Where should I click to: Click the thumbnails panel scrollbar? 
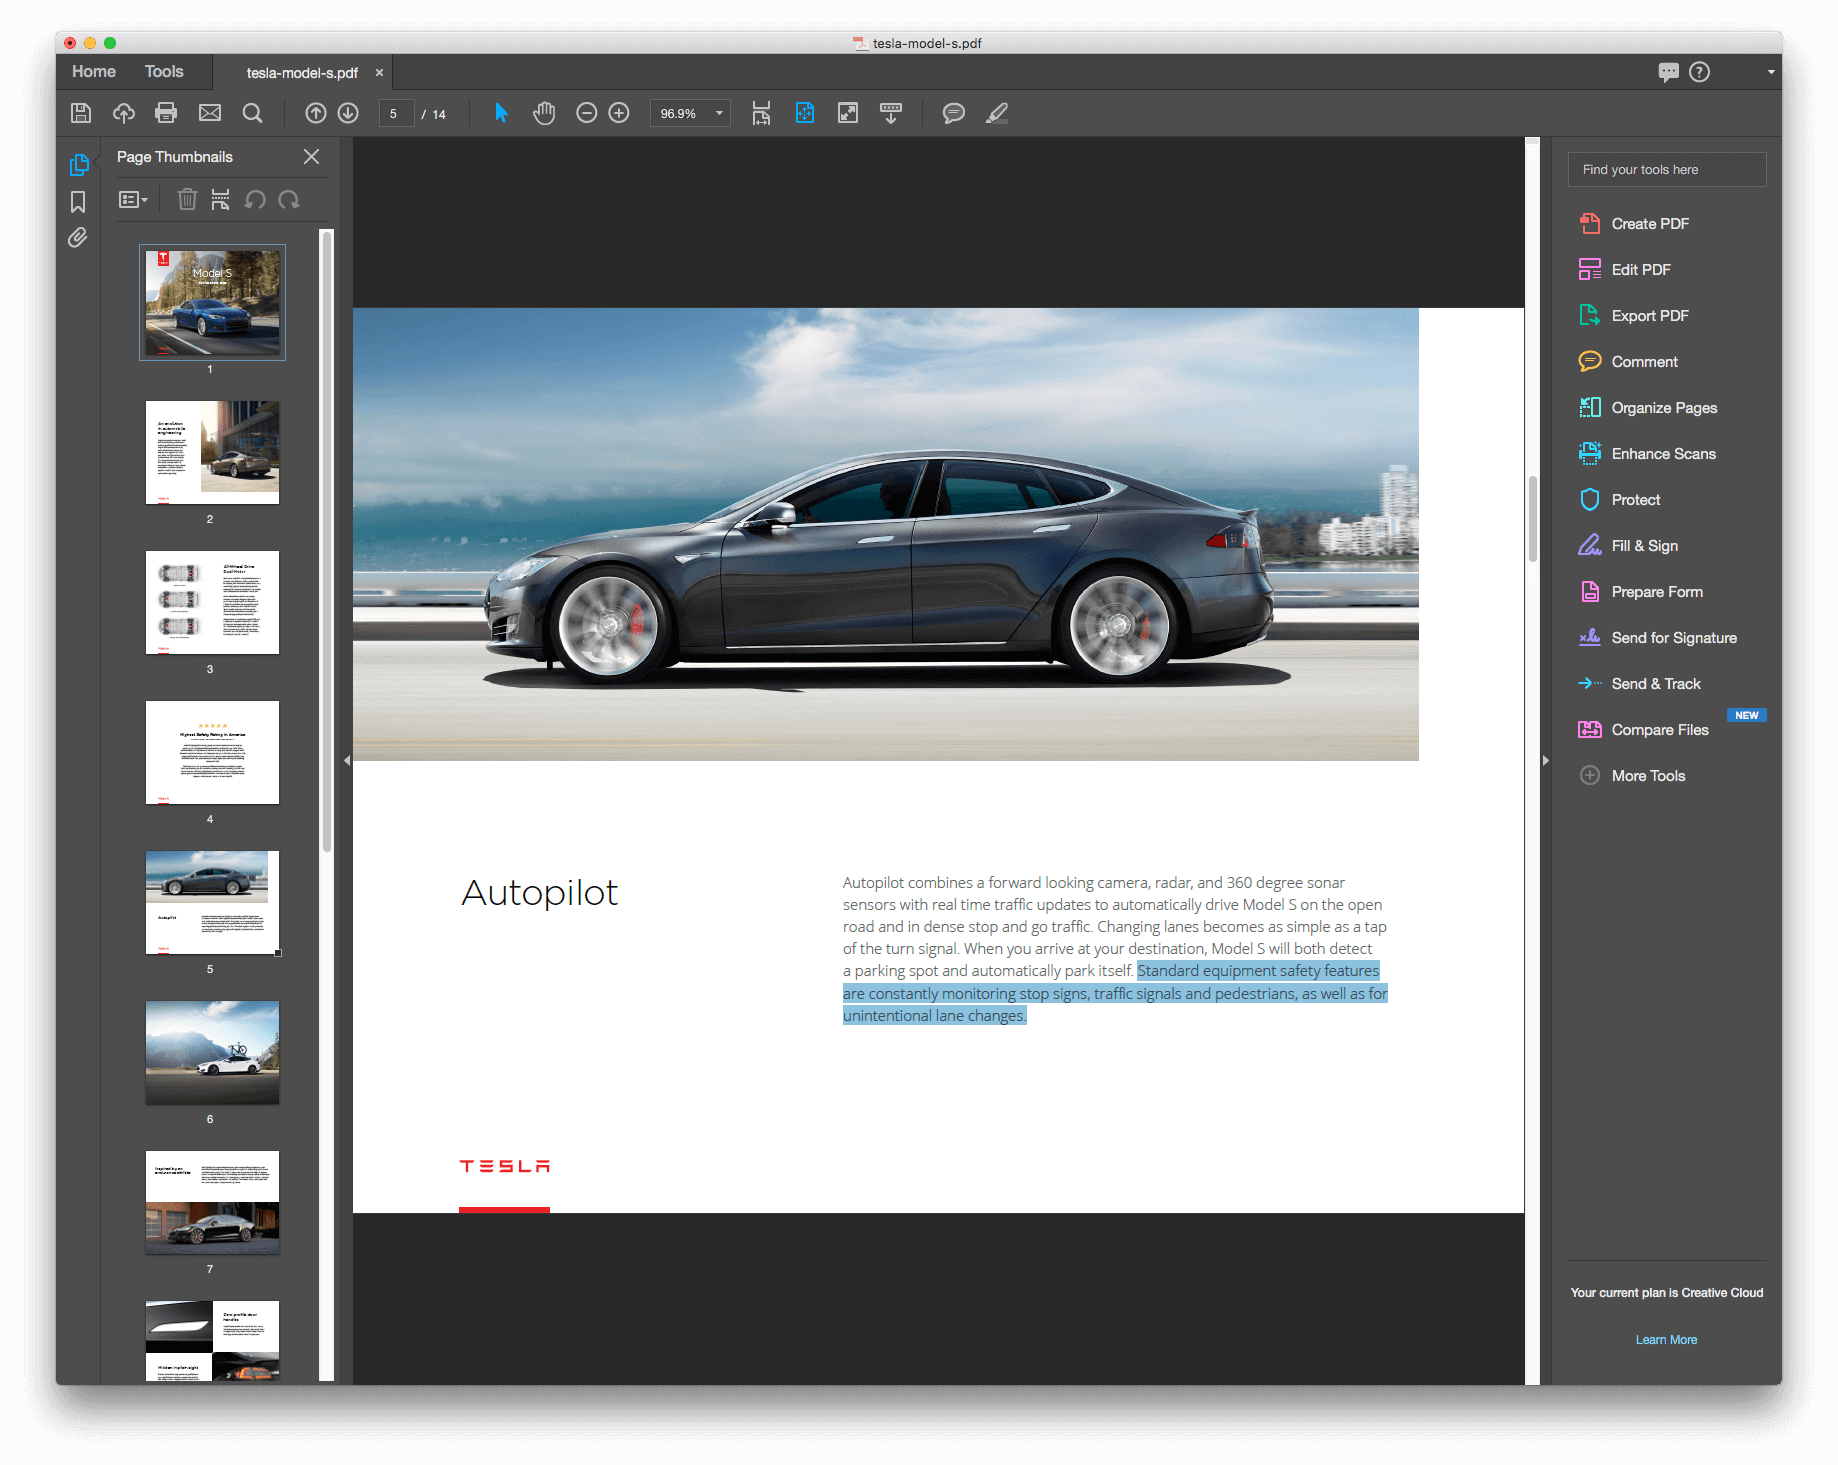coord(326,540)
